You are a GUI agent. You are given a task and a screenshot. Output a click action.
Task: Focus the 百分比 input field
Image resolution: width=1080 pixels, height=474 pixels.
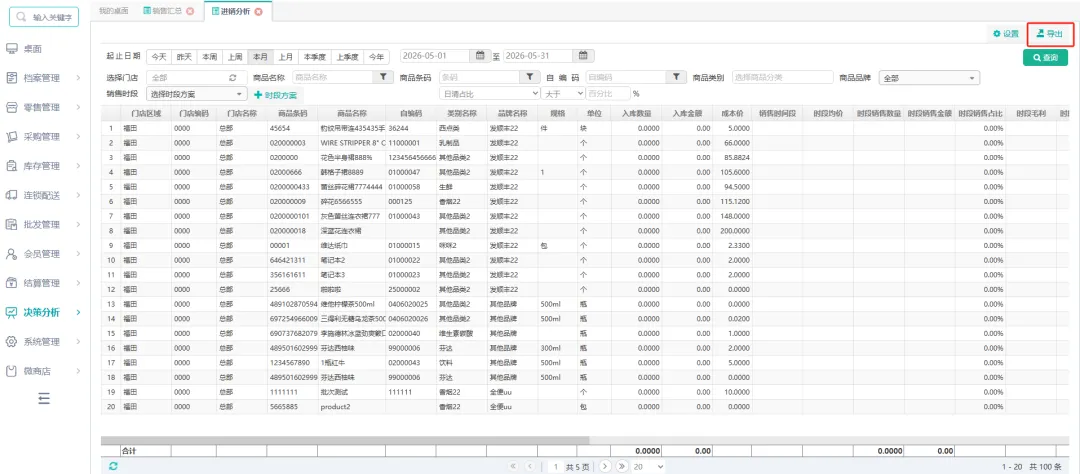(608, 93)
